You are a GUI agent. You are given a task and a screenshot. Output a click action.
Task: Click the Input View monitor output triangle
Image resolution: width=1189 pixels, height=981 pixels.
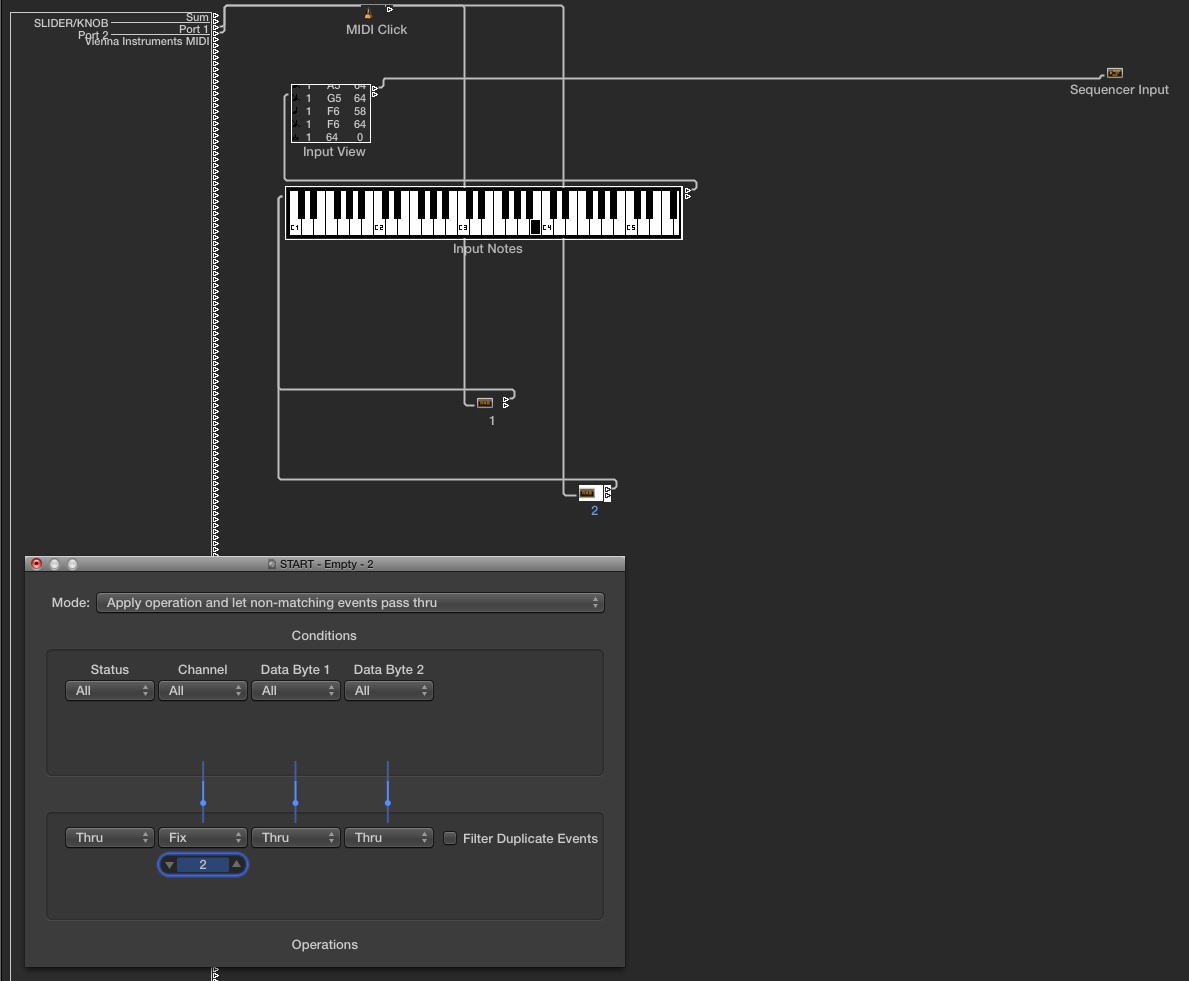(375, 92)
